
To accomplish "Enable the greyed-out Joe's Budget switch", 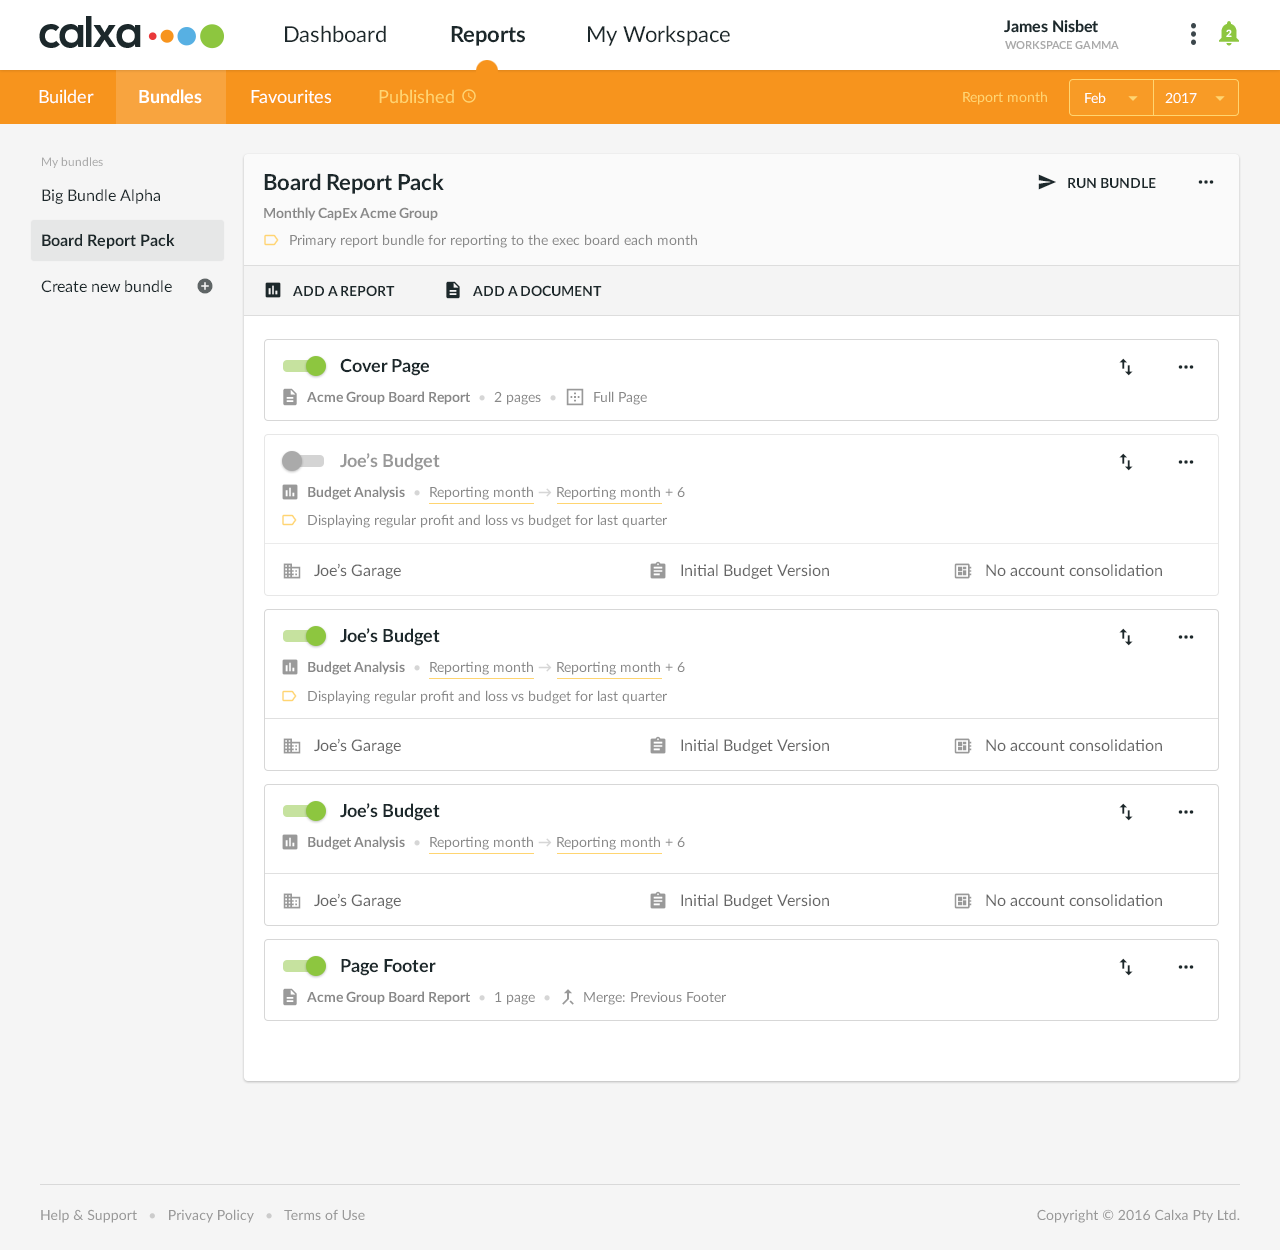I will coord(303,461).
